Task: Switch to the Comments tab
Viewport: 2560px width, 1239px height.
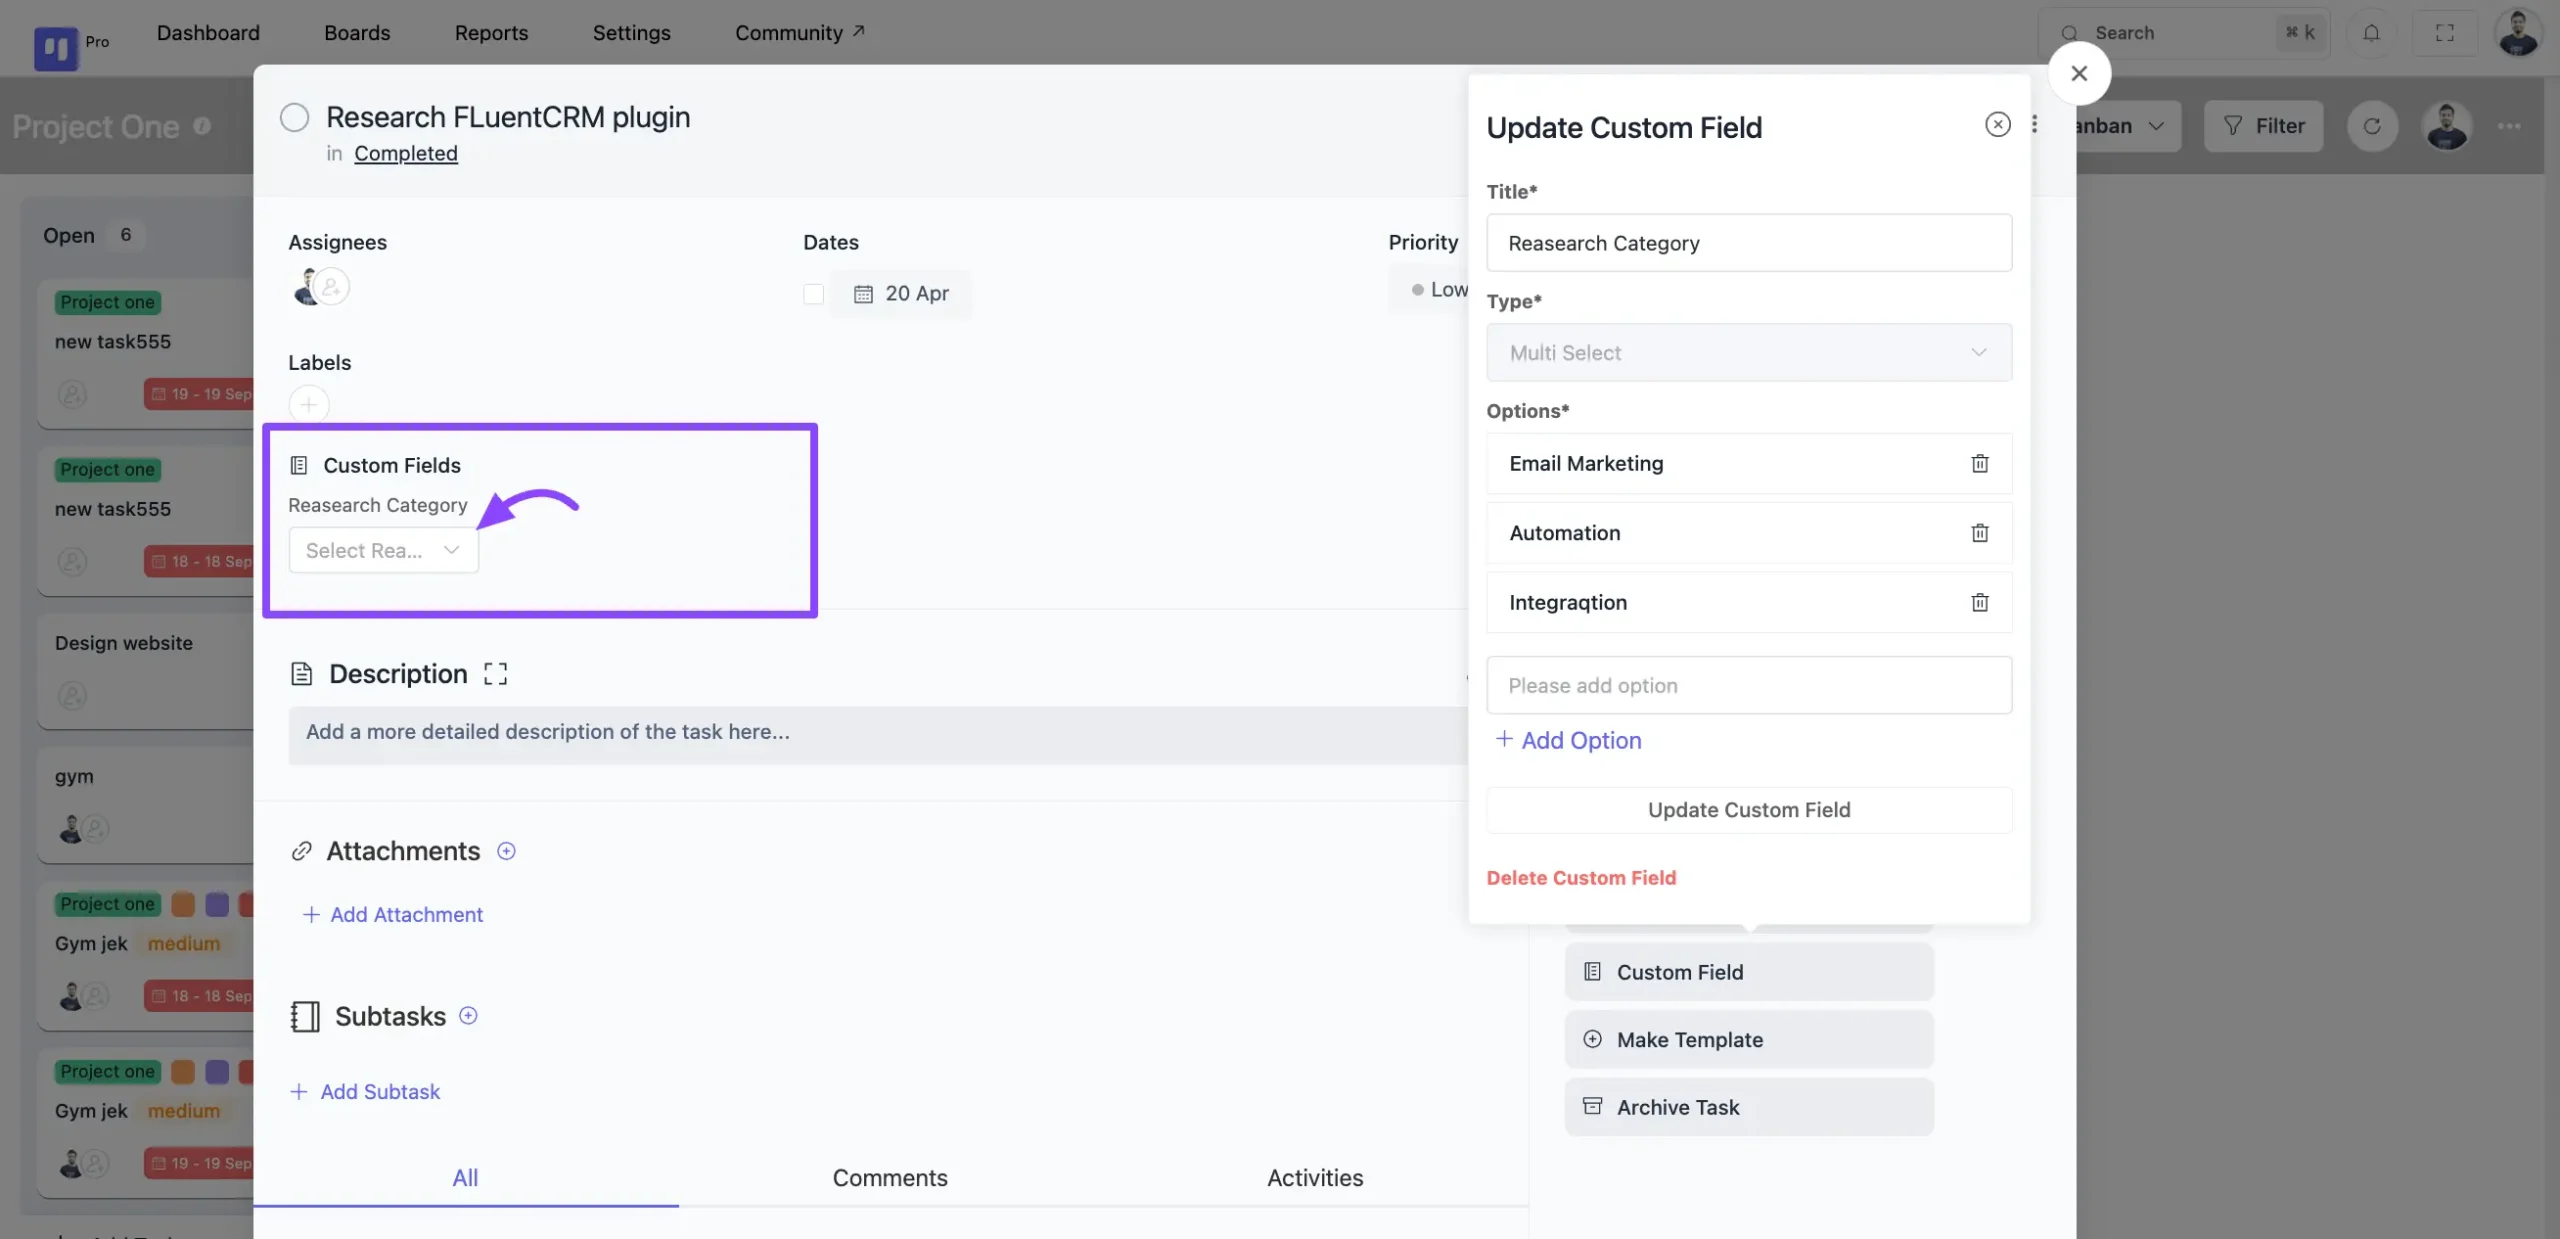Action: click(890, 1177)
